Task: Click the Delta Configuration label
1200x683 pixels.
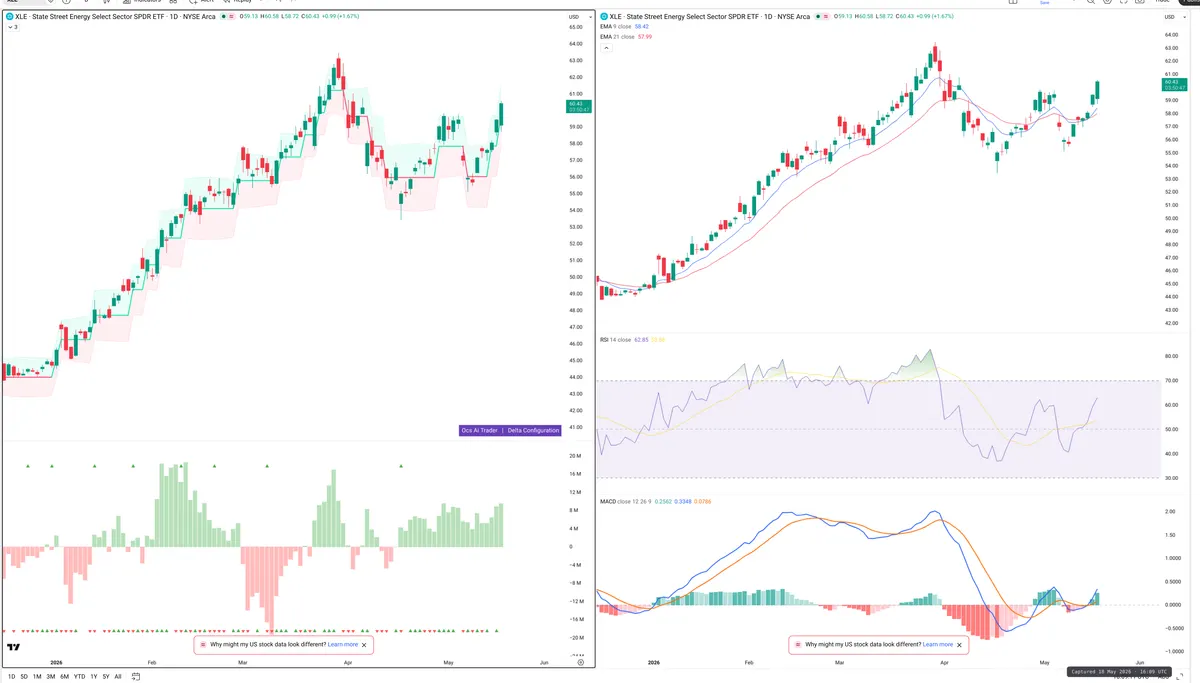Action: [533, 430]
